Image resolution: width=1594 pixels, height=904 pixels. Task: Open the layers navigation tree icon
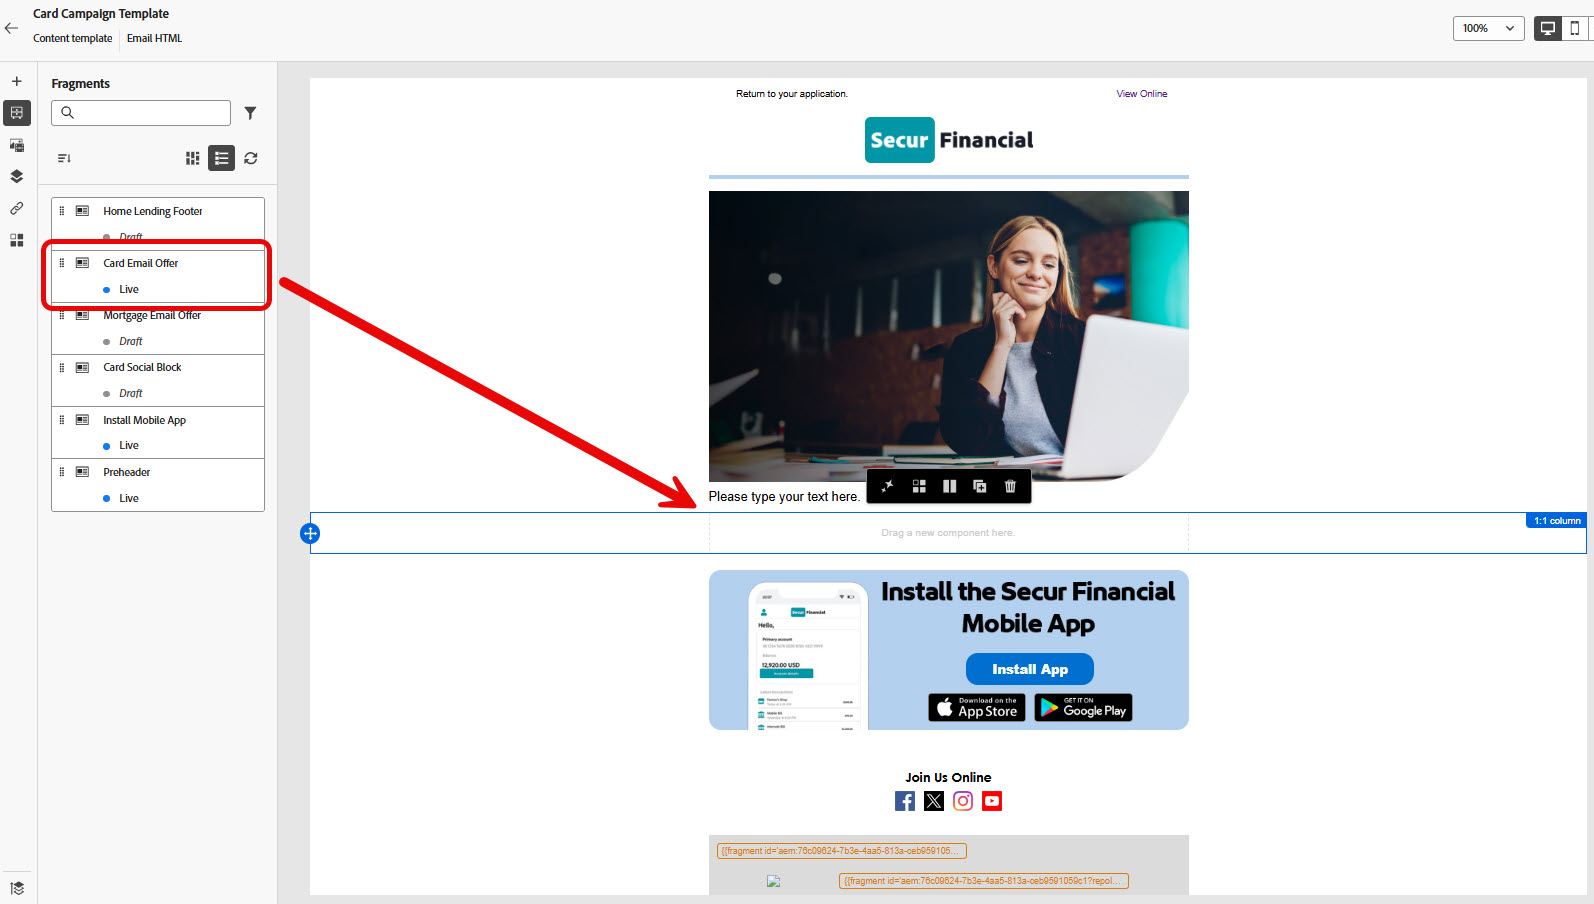point(17,177)
